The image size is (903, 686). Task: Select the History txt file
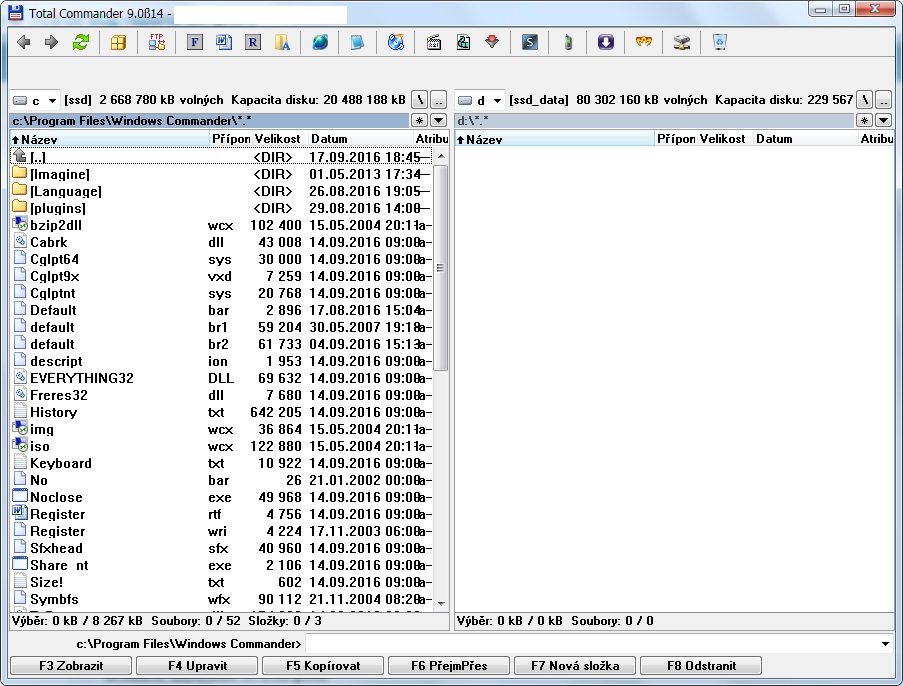click(x=221, y=412)
